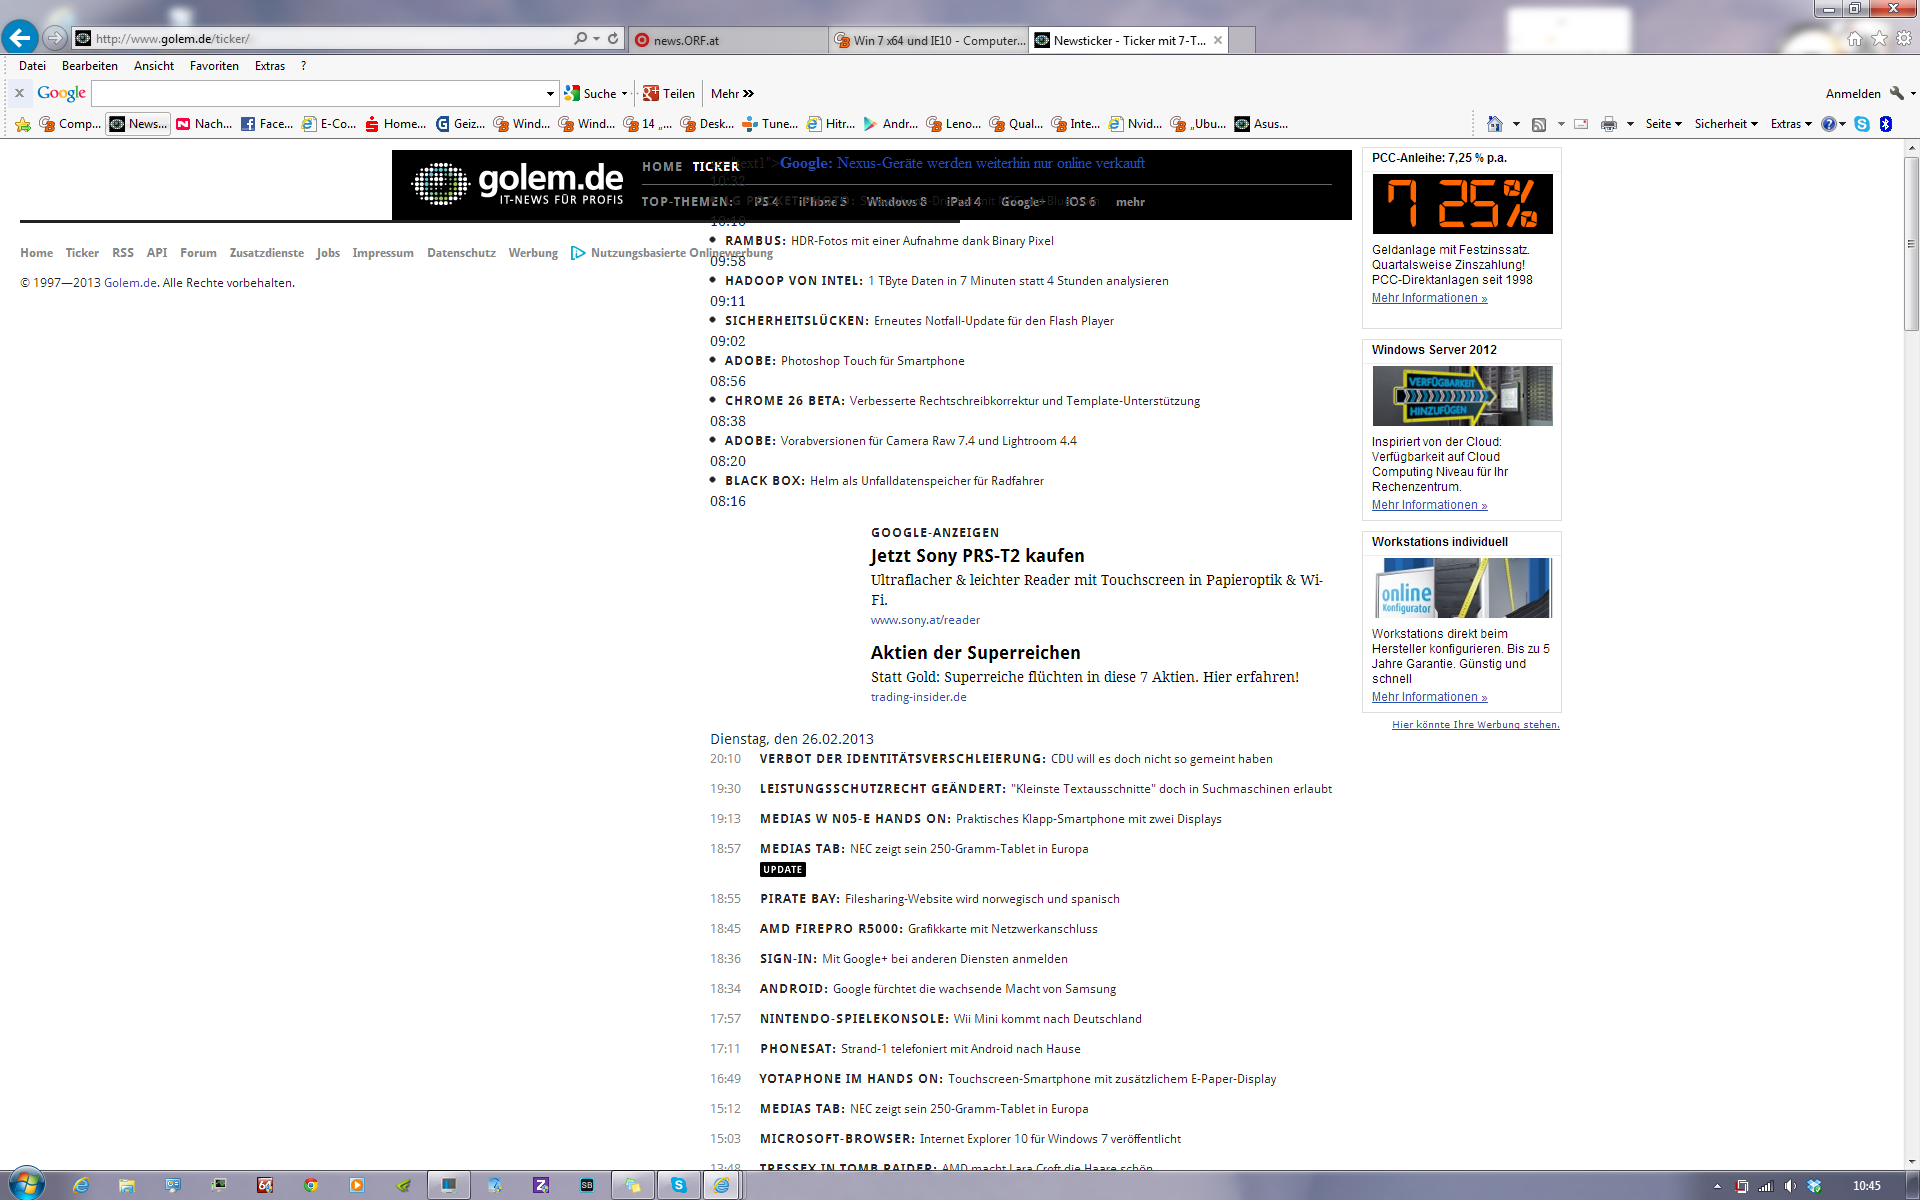Open Google search box history dropdown arrow

click(x=550, y=94)
